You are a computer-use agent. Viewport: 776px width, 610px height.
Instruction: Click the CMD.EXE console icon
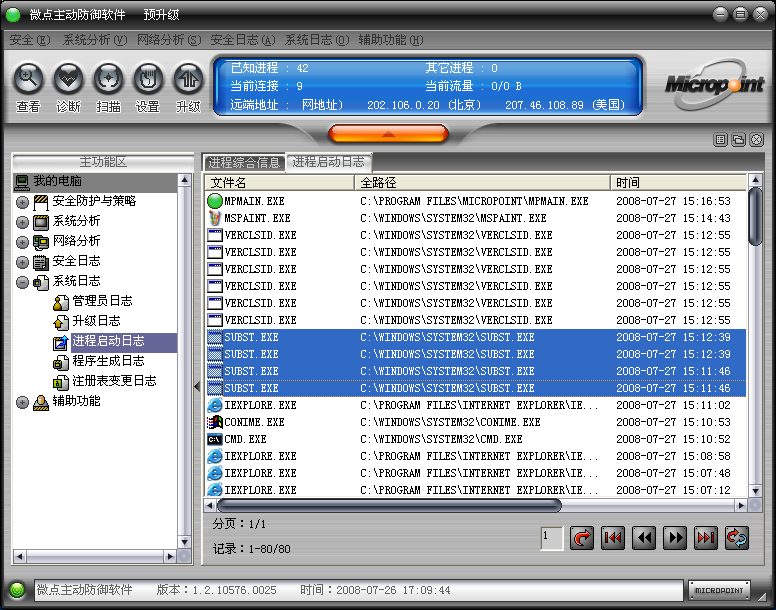(215, 439)
